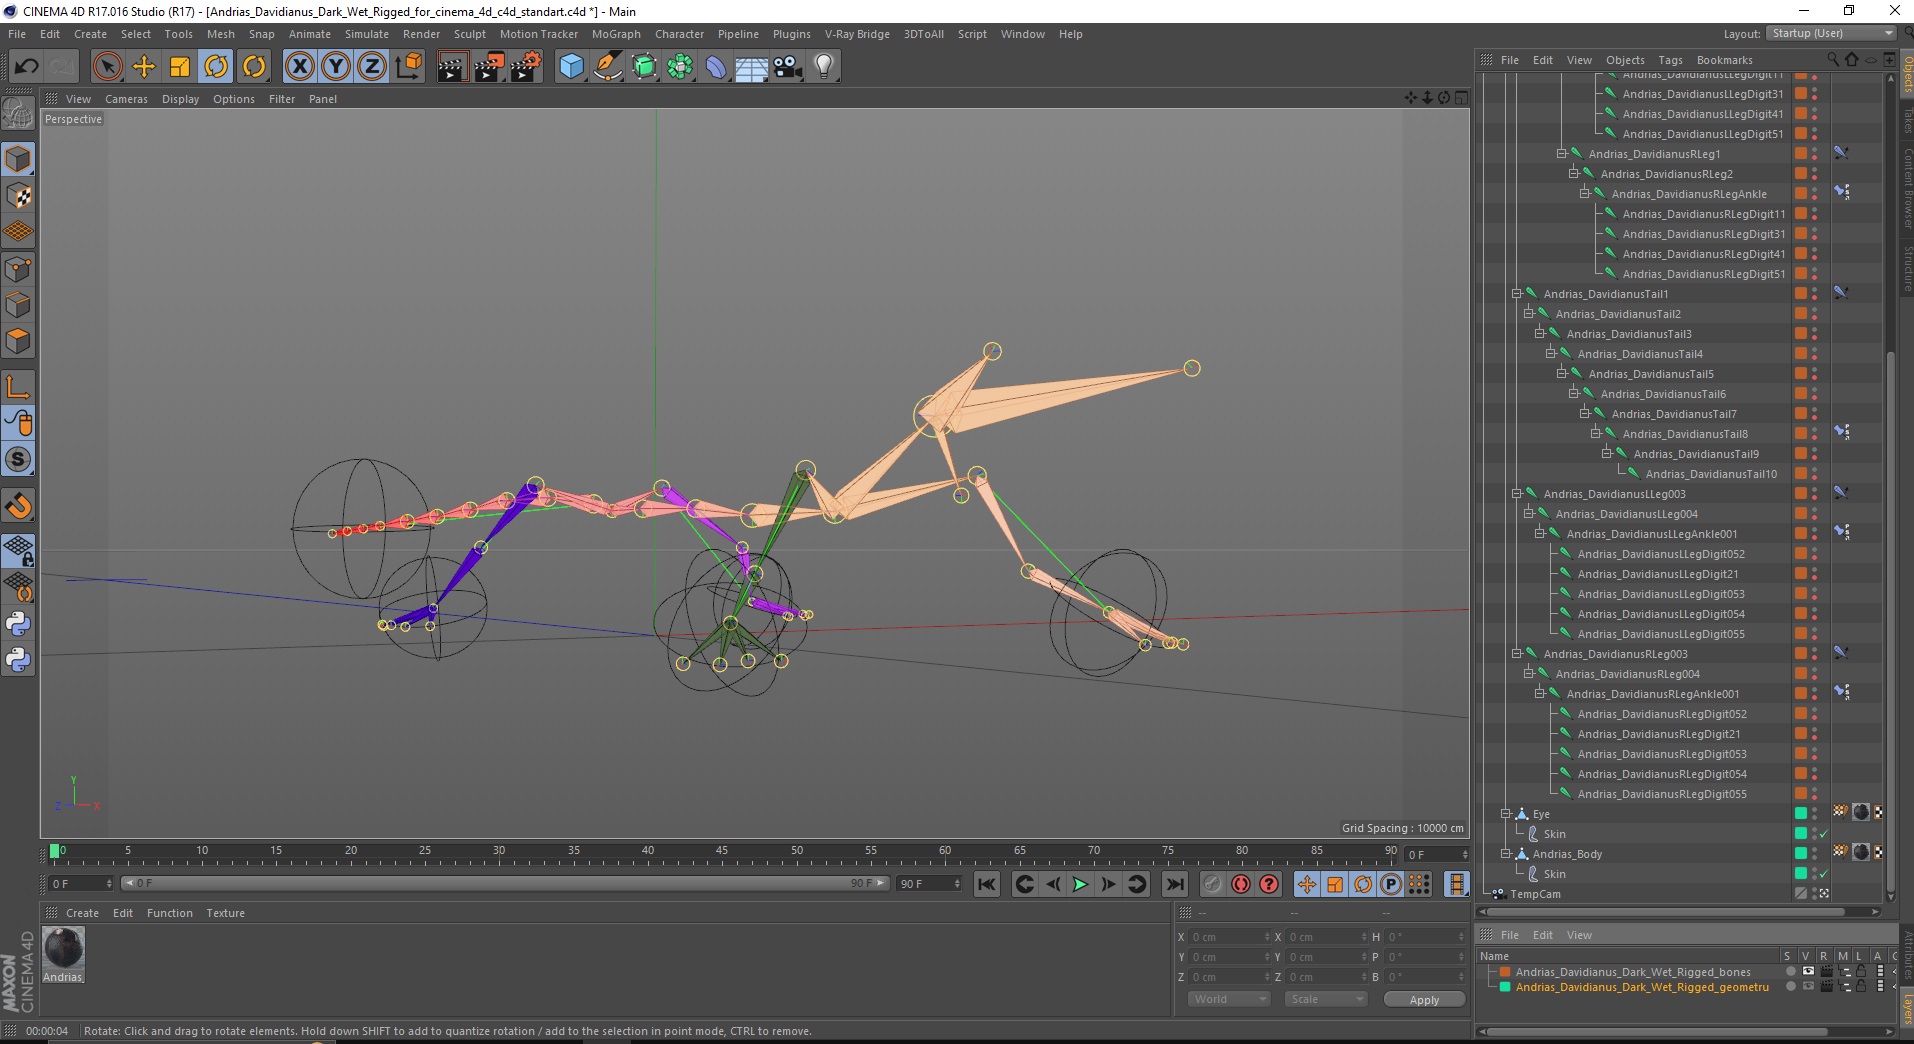
Task: Click the end frame 90 F field
Action: tap(929, 884)
